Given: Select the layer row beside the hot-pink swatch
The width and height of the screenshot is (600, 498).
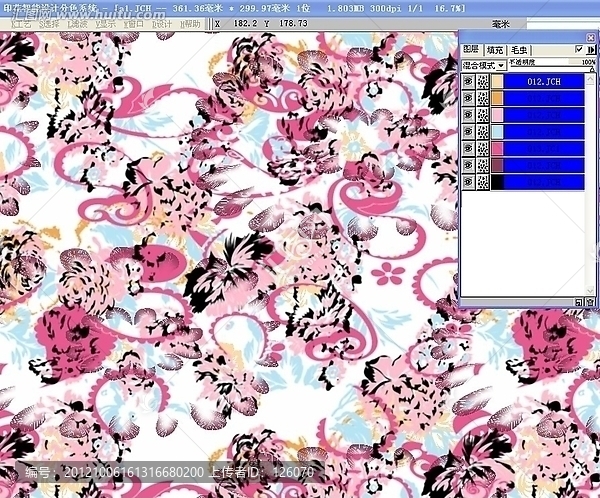Looking at the screenshot, I should [544, 149].
